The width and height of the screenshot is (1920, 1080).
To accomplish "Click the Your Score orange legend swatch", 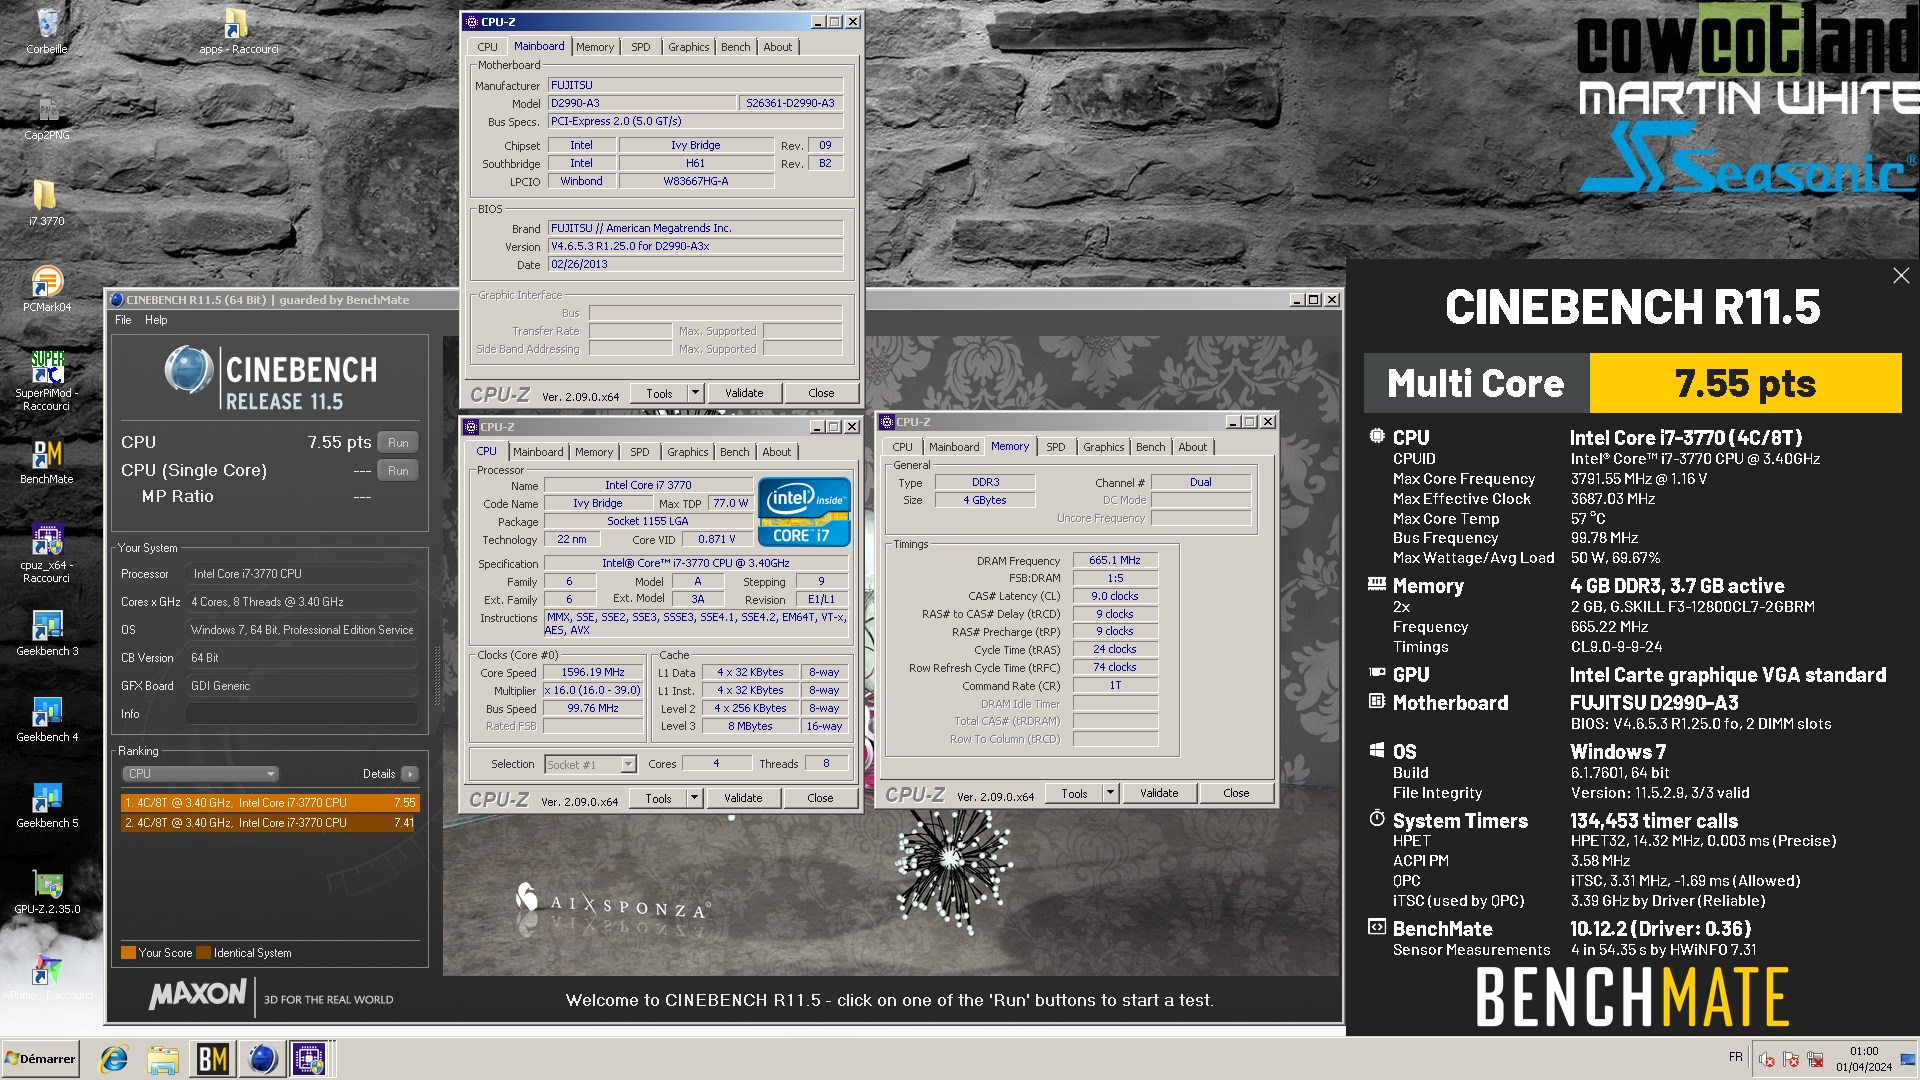I will click(128, 953).
